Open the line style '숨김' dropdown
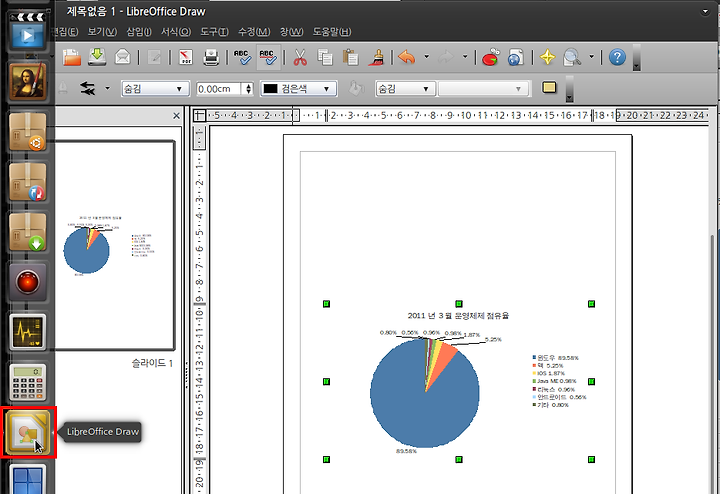The image size is (720, 494). click(x=155, y=89)
